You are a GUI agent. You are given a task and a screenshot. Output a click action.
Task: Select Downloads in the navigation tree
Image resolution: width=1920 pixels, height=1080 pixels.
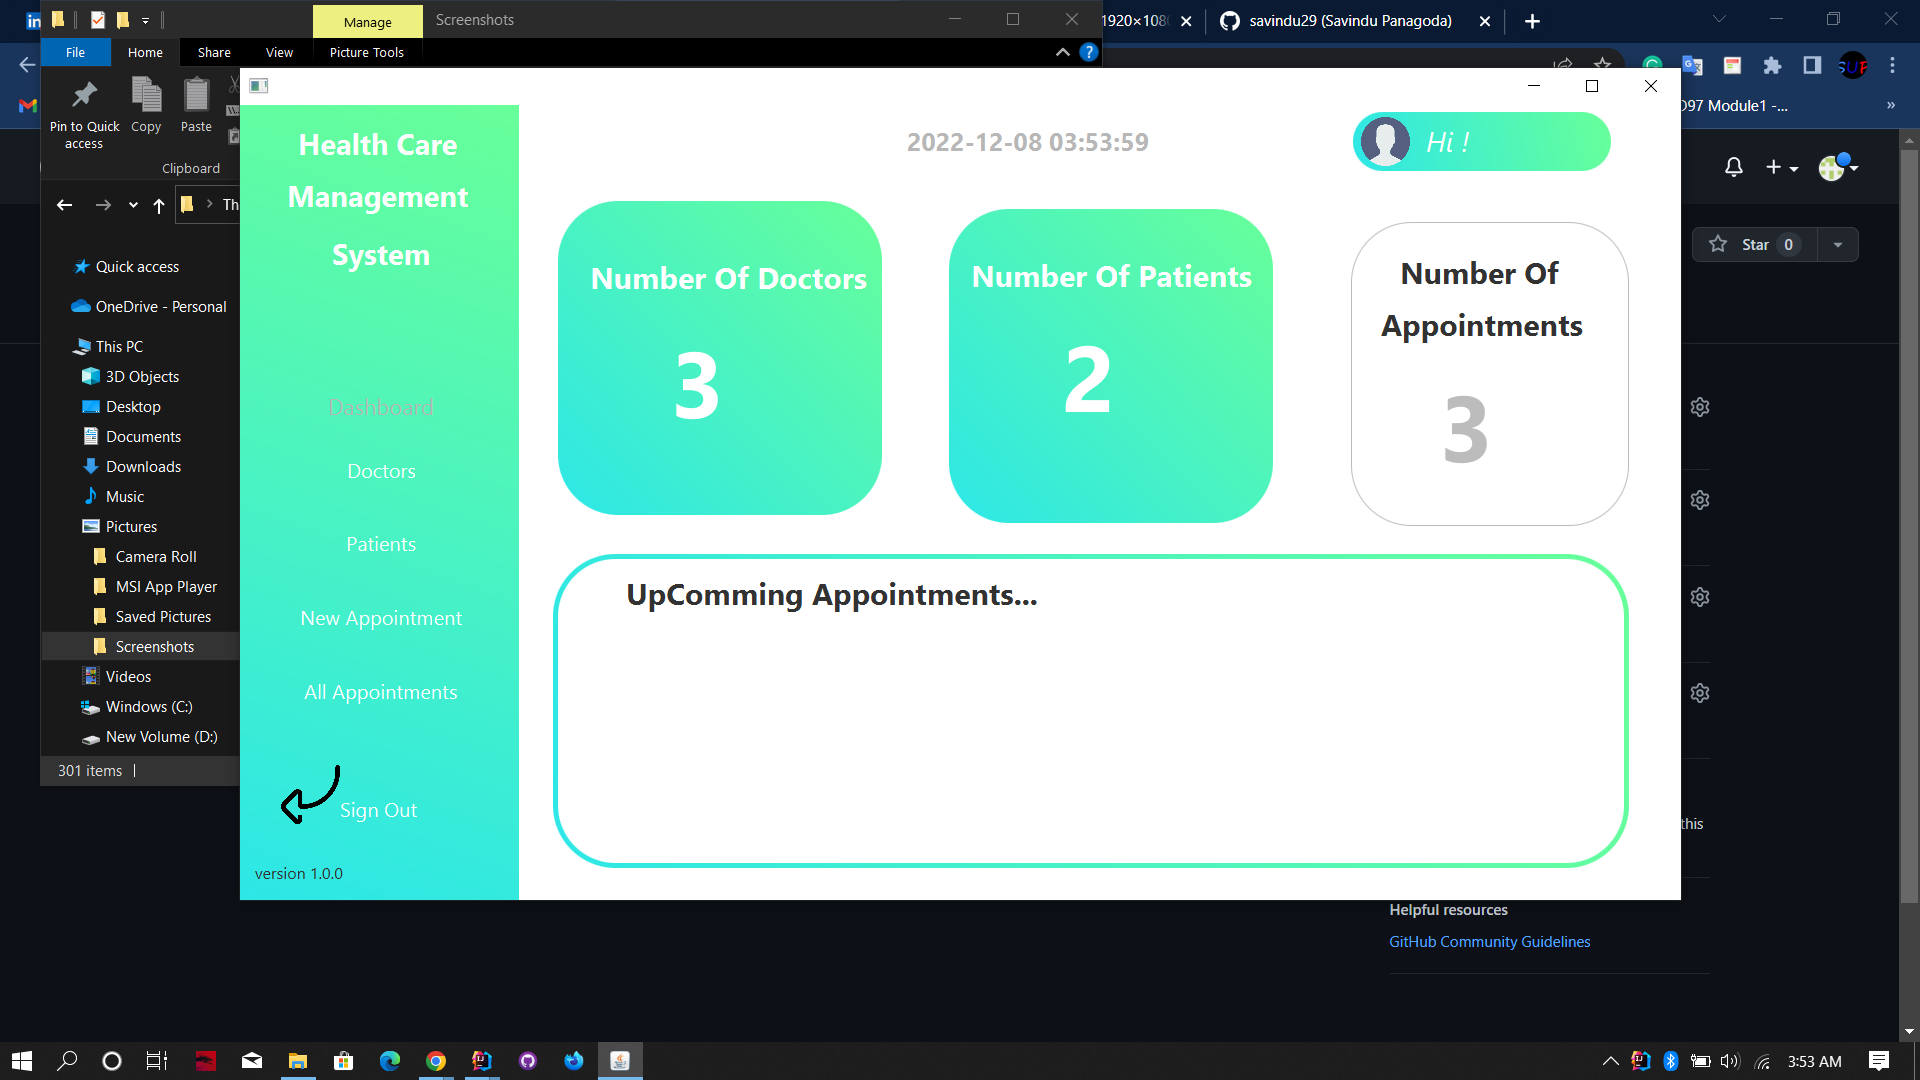(x=143, y=467)
